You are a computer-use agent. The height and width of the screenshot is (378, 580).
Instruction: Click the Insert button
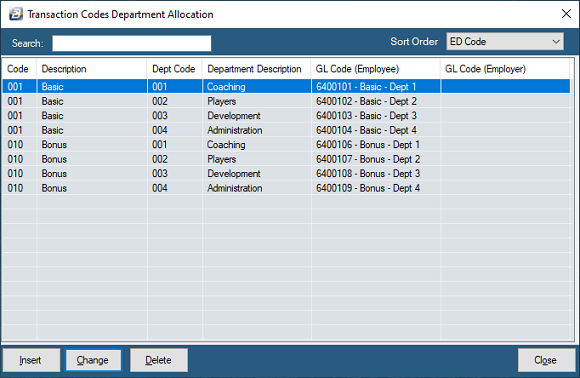pyautogui.click(x=31, y=360)
